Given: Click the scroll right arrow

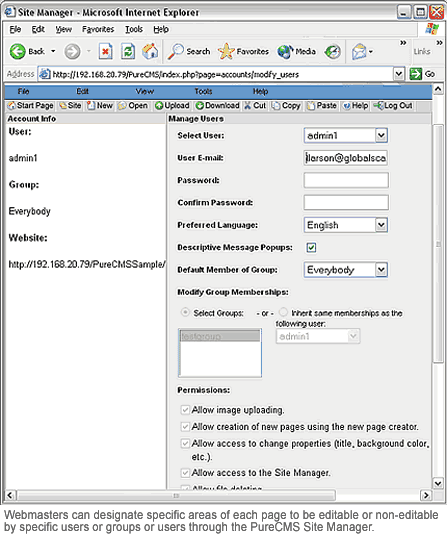Looking at the screenshot, I should [x=426, y=495].
